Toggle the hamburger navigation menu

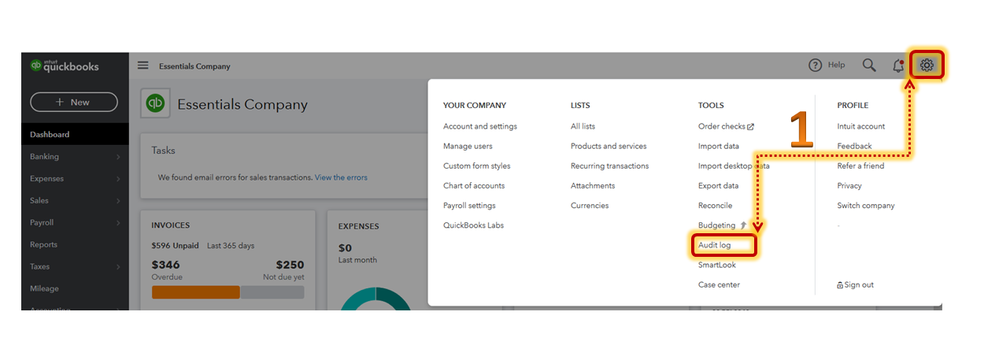[x=143, y=65]
